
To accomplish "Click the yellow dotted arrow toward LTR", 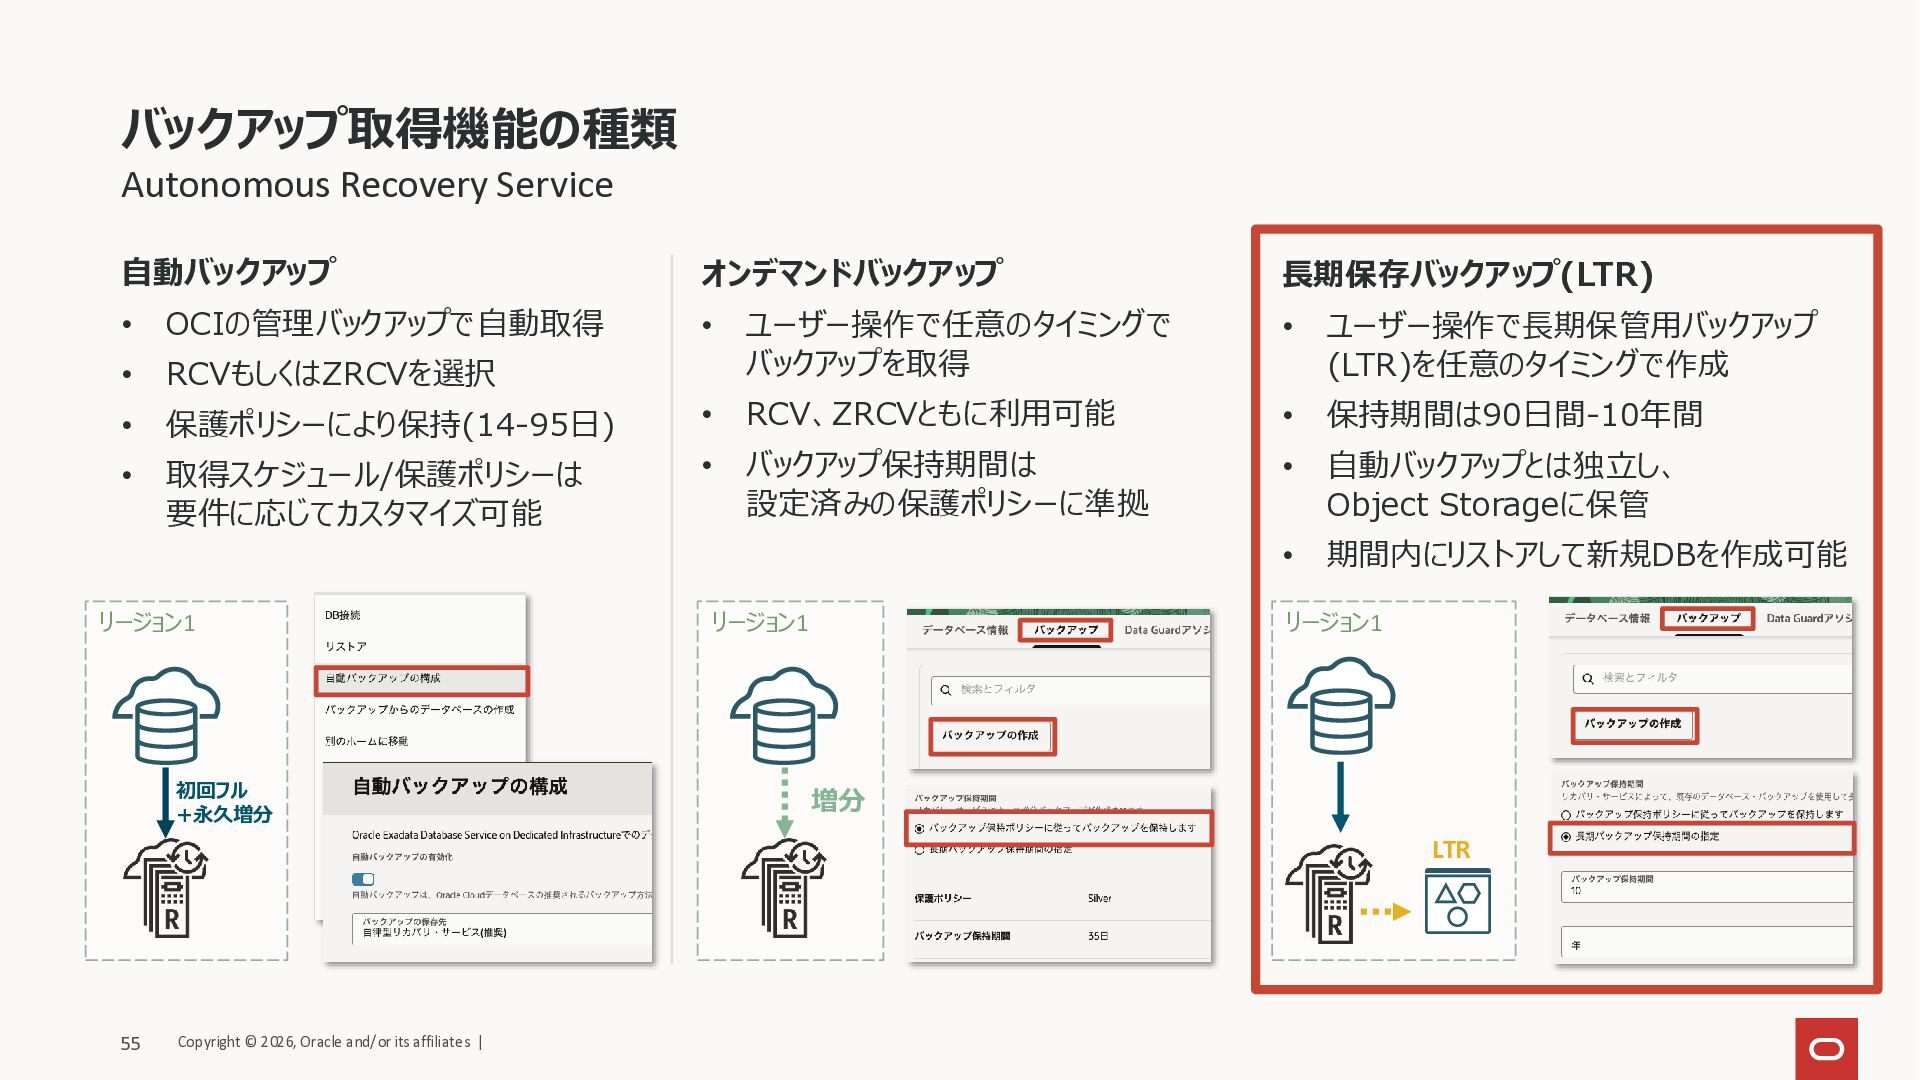I will (x=1385, y=911).
